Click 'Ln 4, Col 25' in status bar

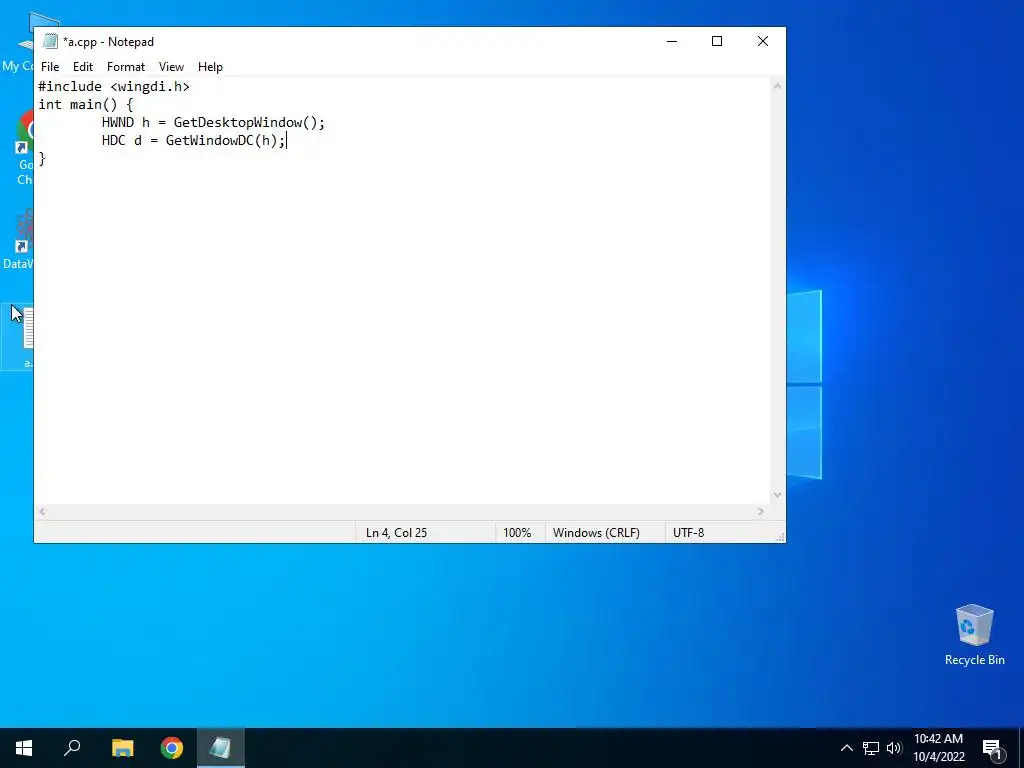tap(396, 533)
